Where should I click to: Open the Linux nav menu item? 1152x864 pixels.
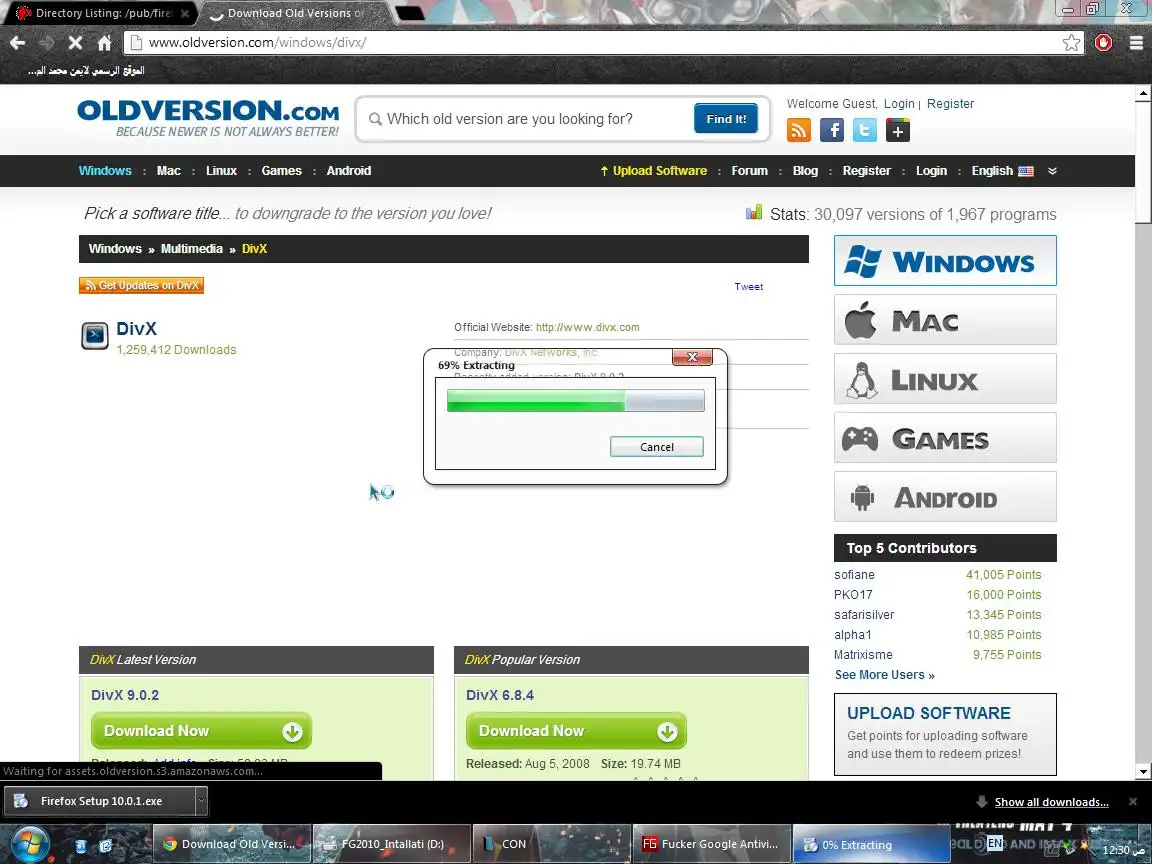221,170
